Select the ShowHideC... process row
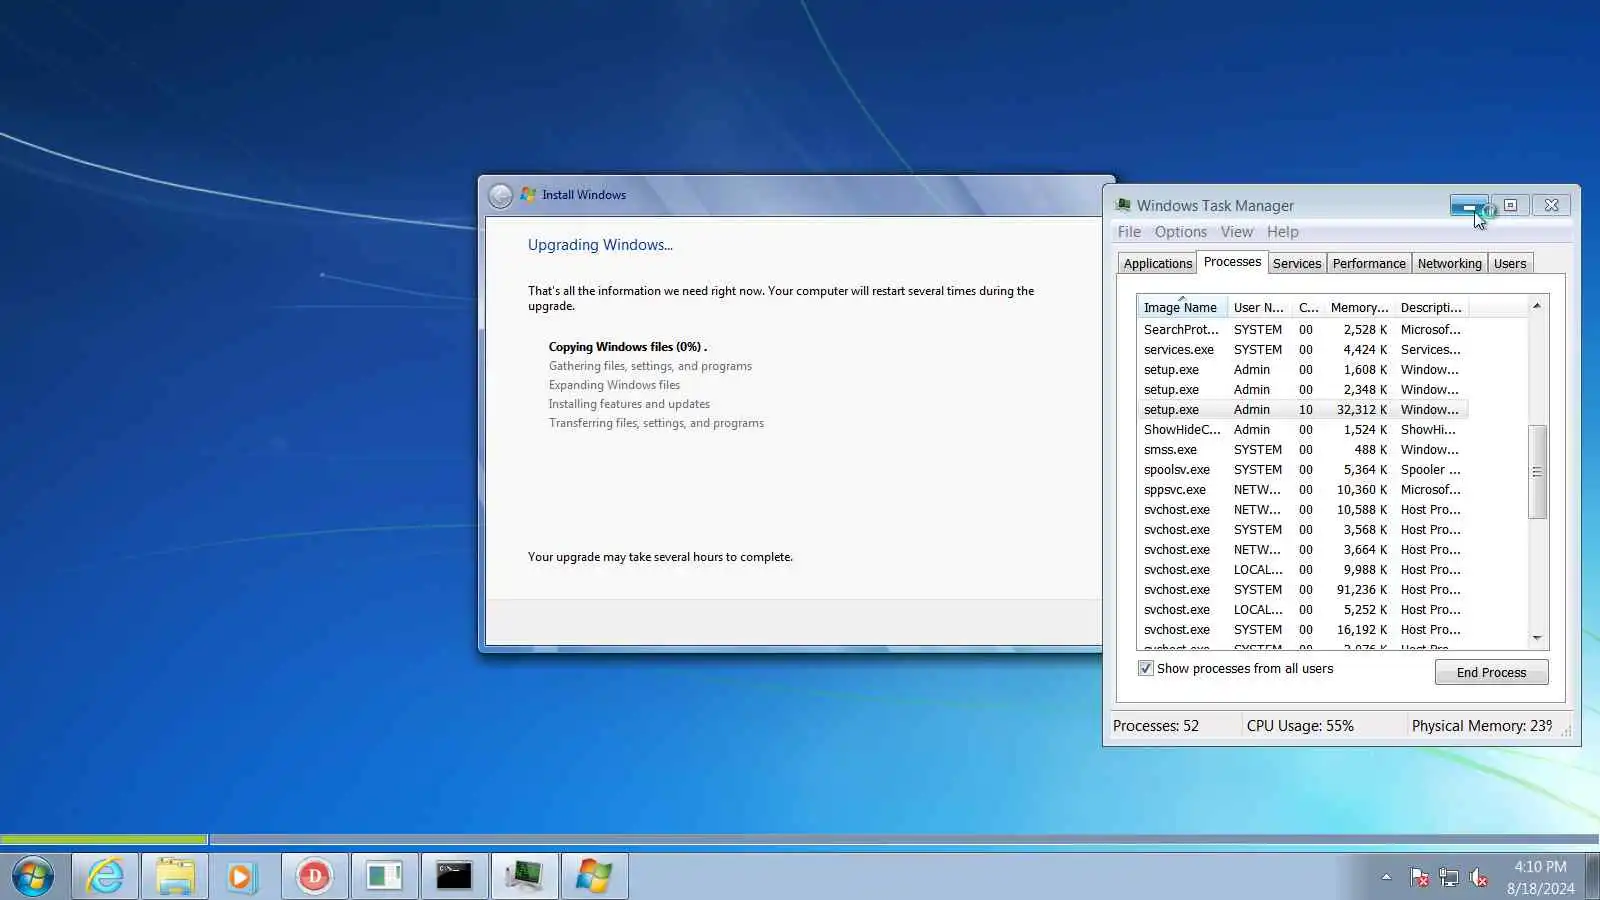 [x=1302, y=429]
